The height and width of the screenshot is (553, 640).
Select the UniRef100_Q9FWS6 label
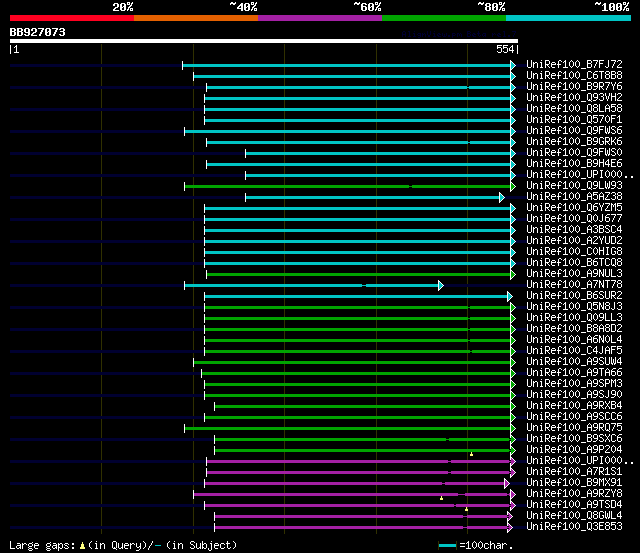click(x=574, y=131)
